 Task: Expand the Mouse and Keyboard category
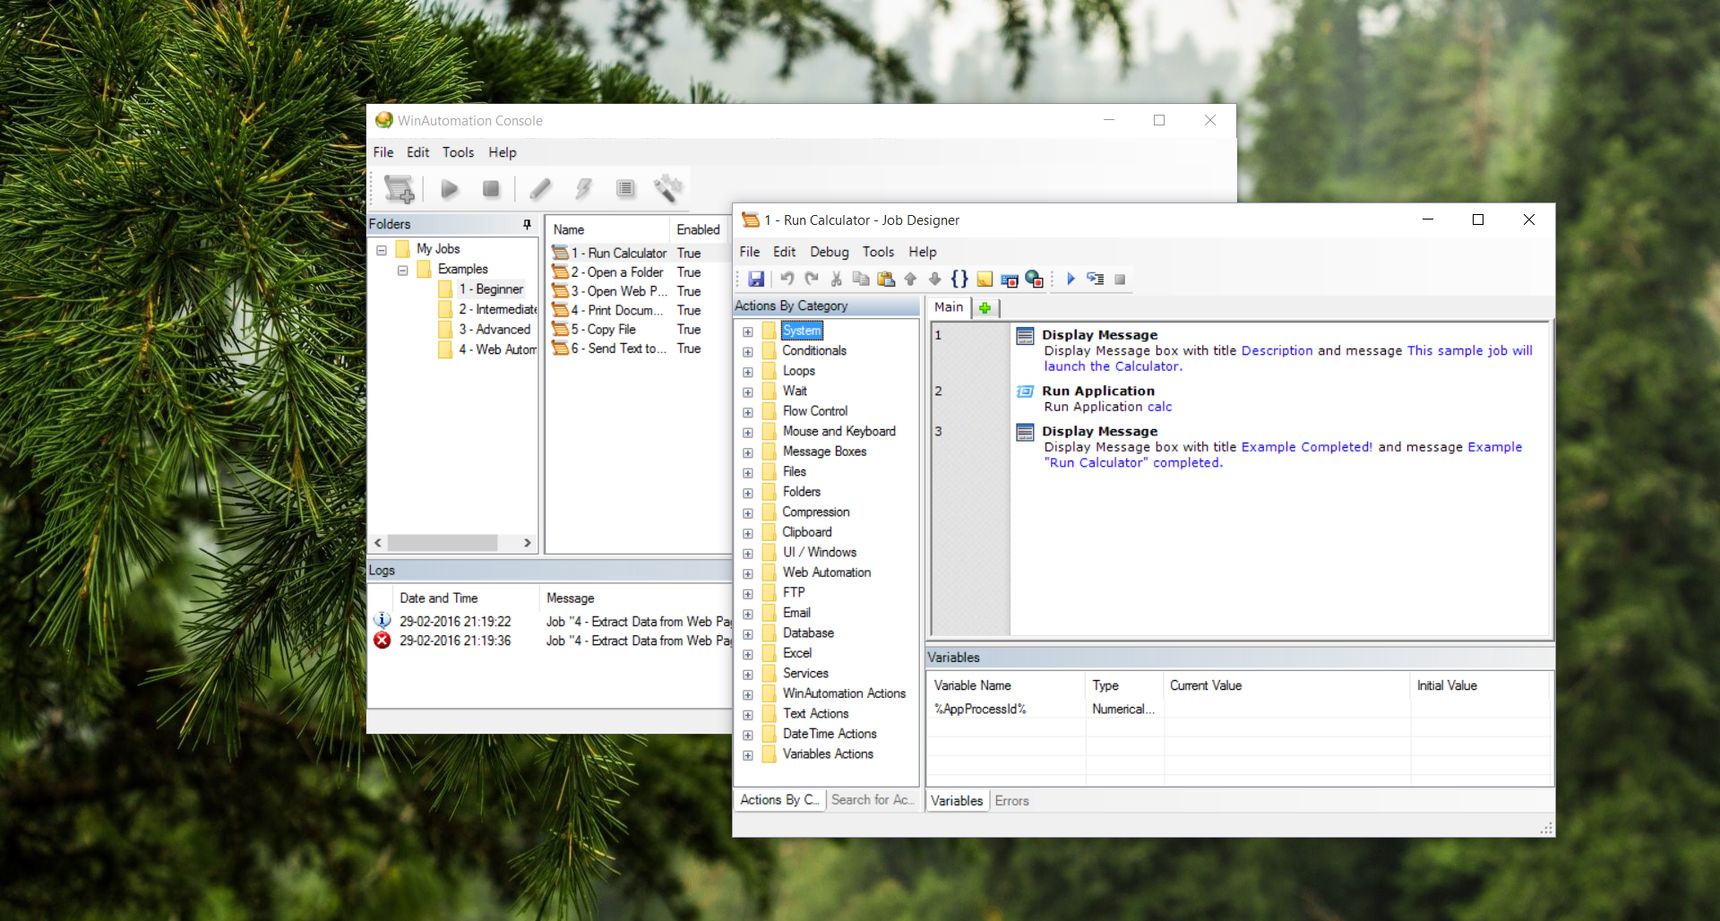747,432
